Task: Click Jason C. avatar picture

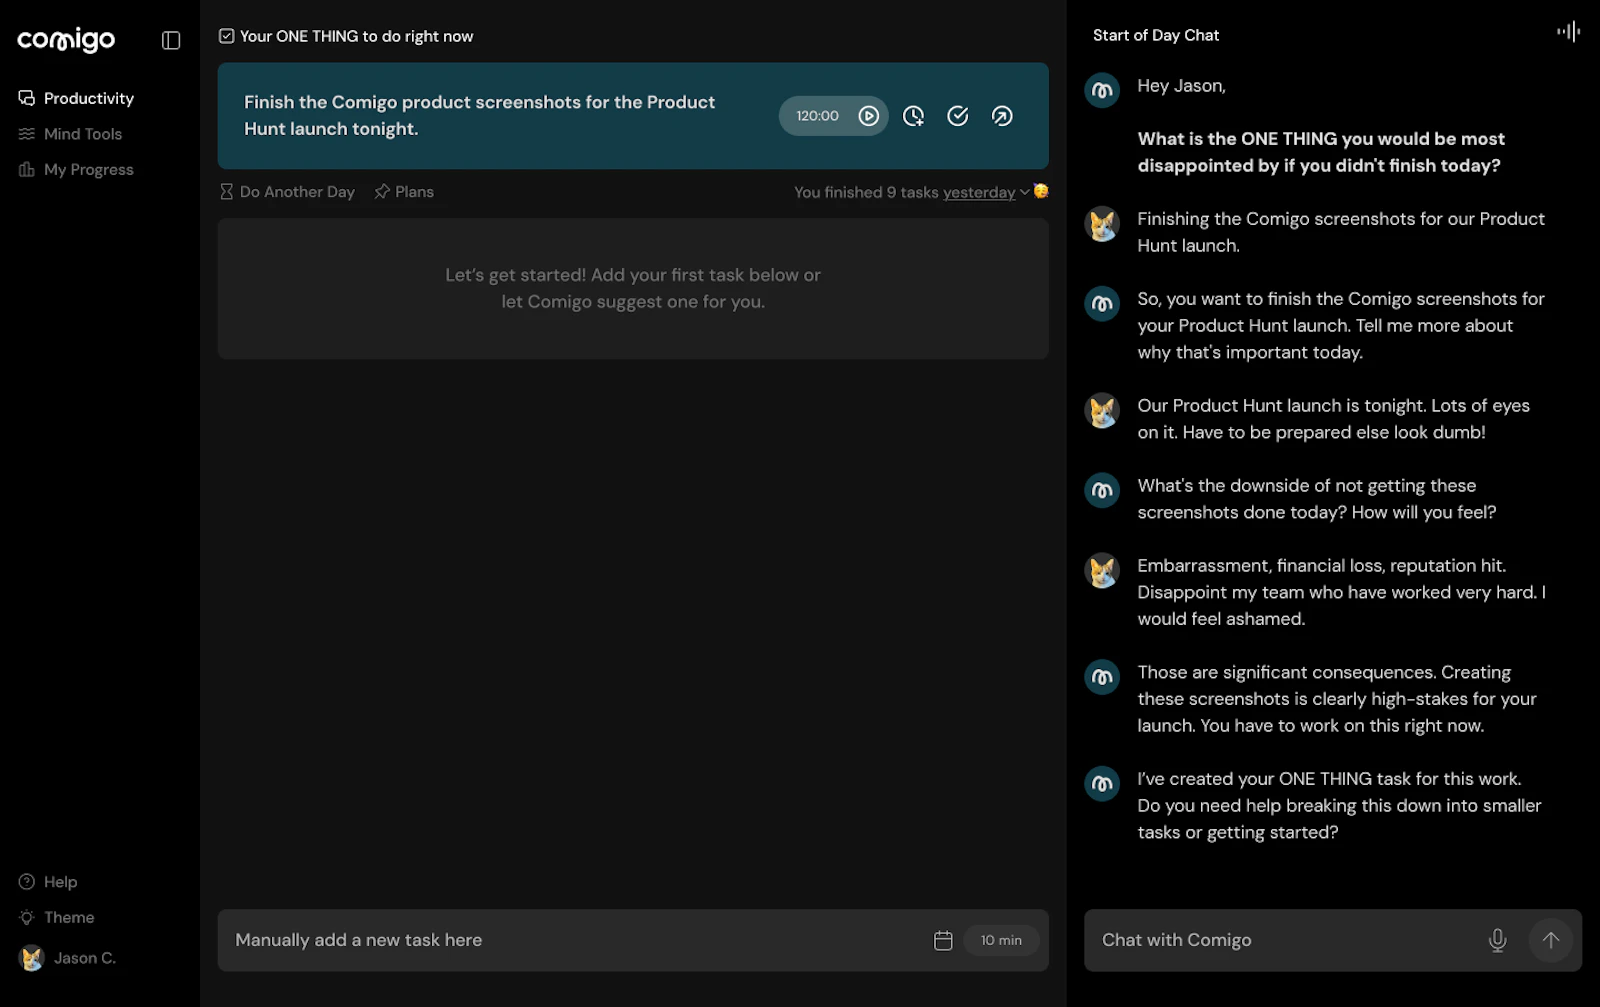Action: [x=32, y=958]
